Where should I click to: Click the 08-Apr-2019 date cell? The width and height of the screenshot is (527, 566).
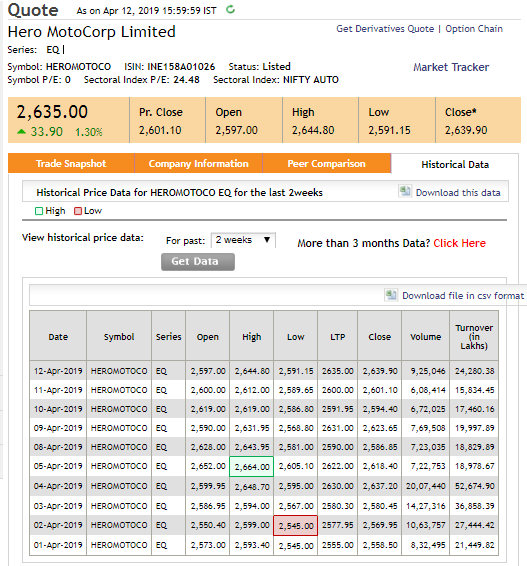(x=58, y=447)
